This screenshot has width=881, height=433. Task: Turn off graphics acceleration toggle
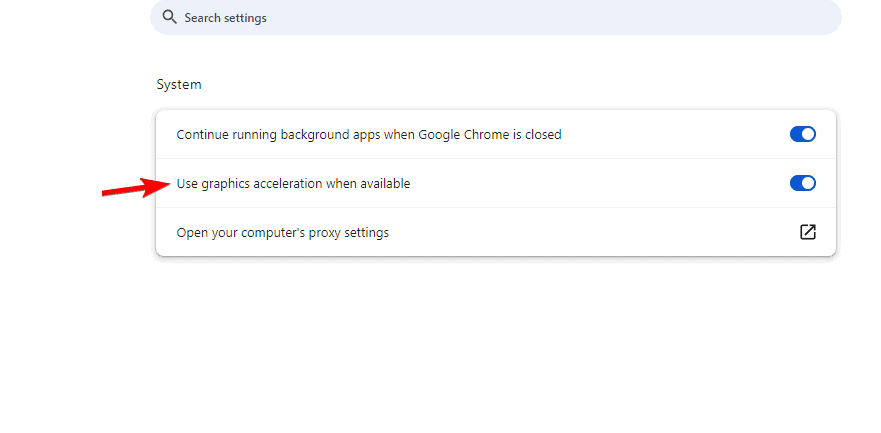803,183
